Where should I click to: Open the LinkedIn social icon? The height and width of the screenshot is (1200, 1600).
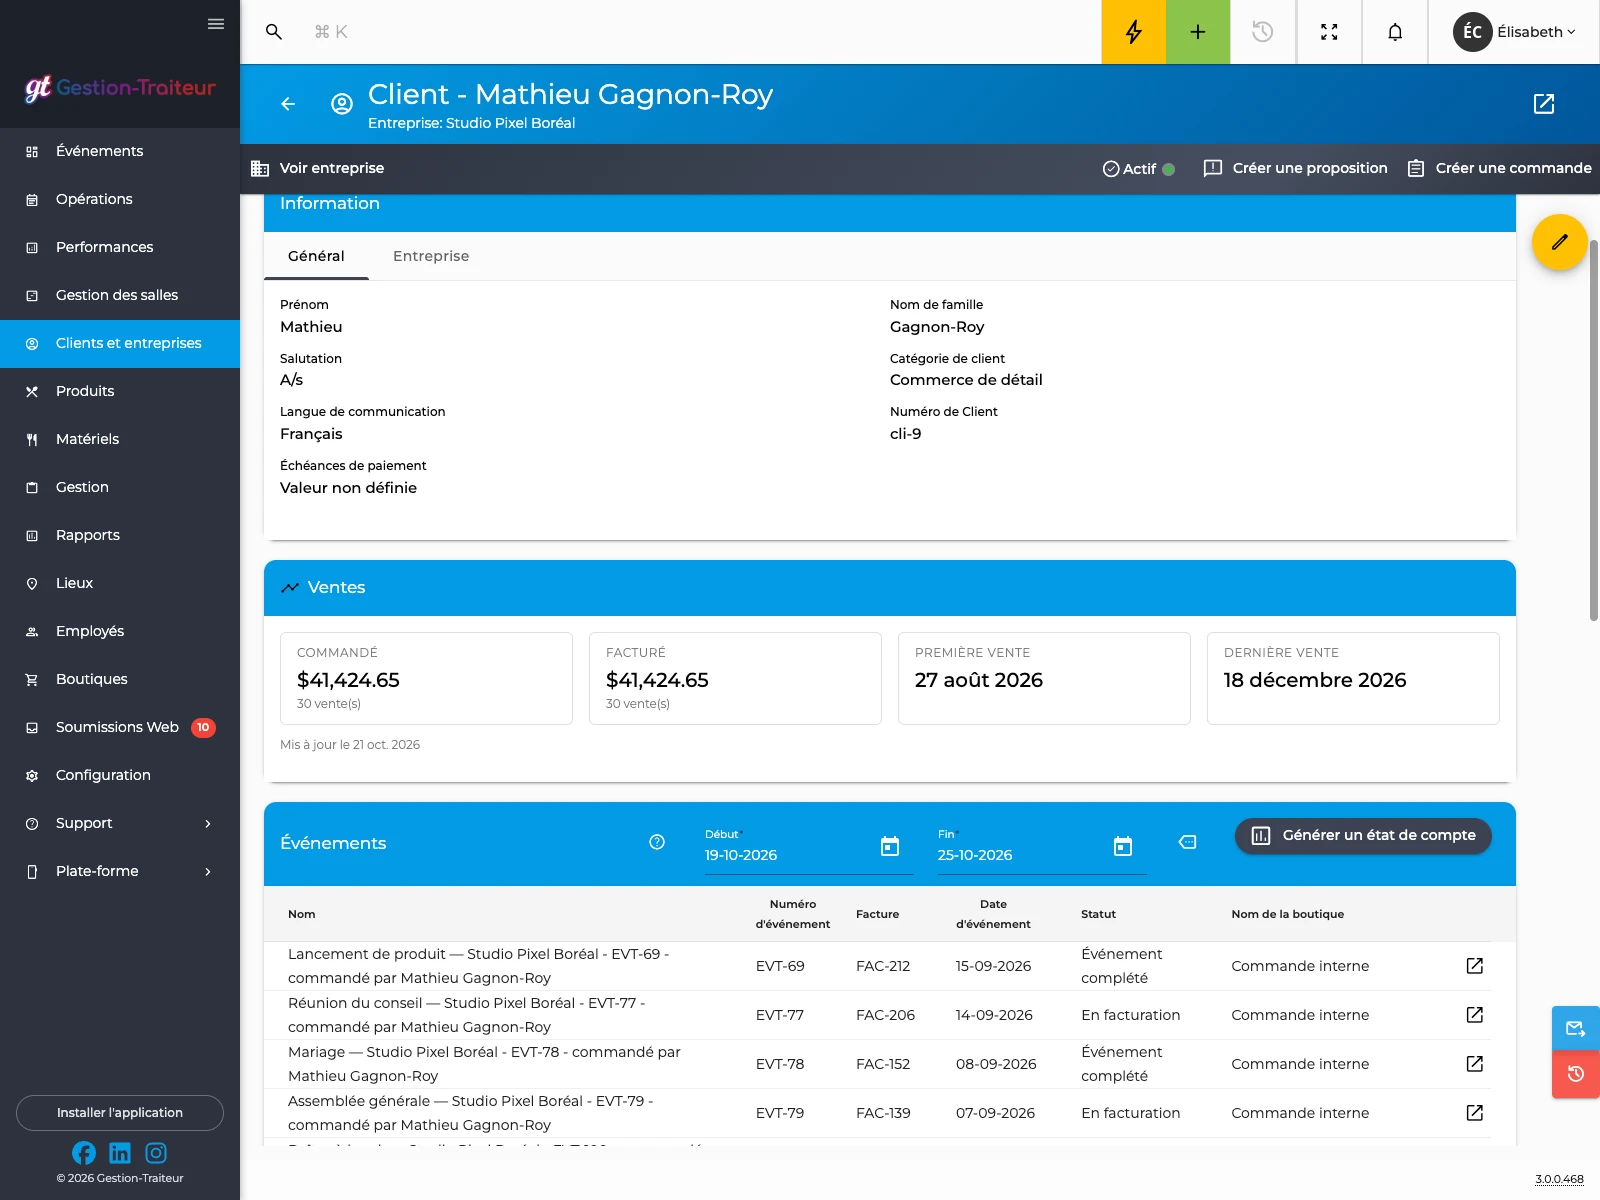point(120,1153)
